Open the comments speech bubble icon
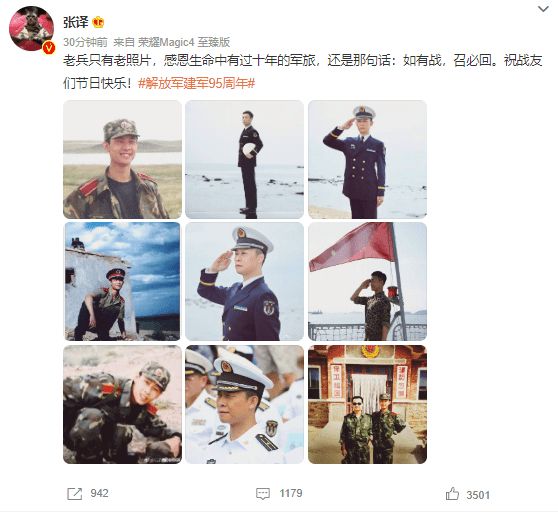558x512 pixels. 263,493
